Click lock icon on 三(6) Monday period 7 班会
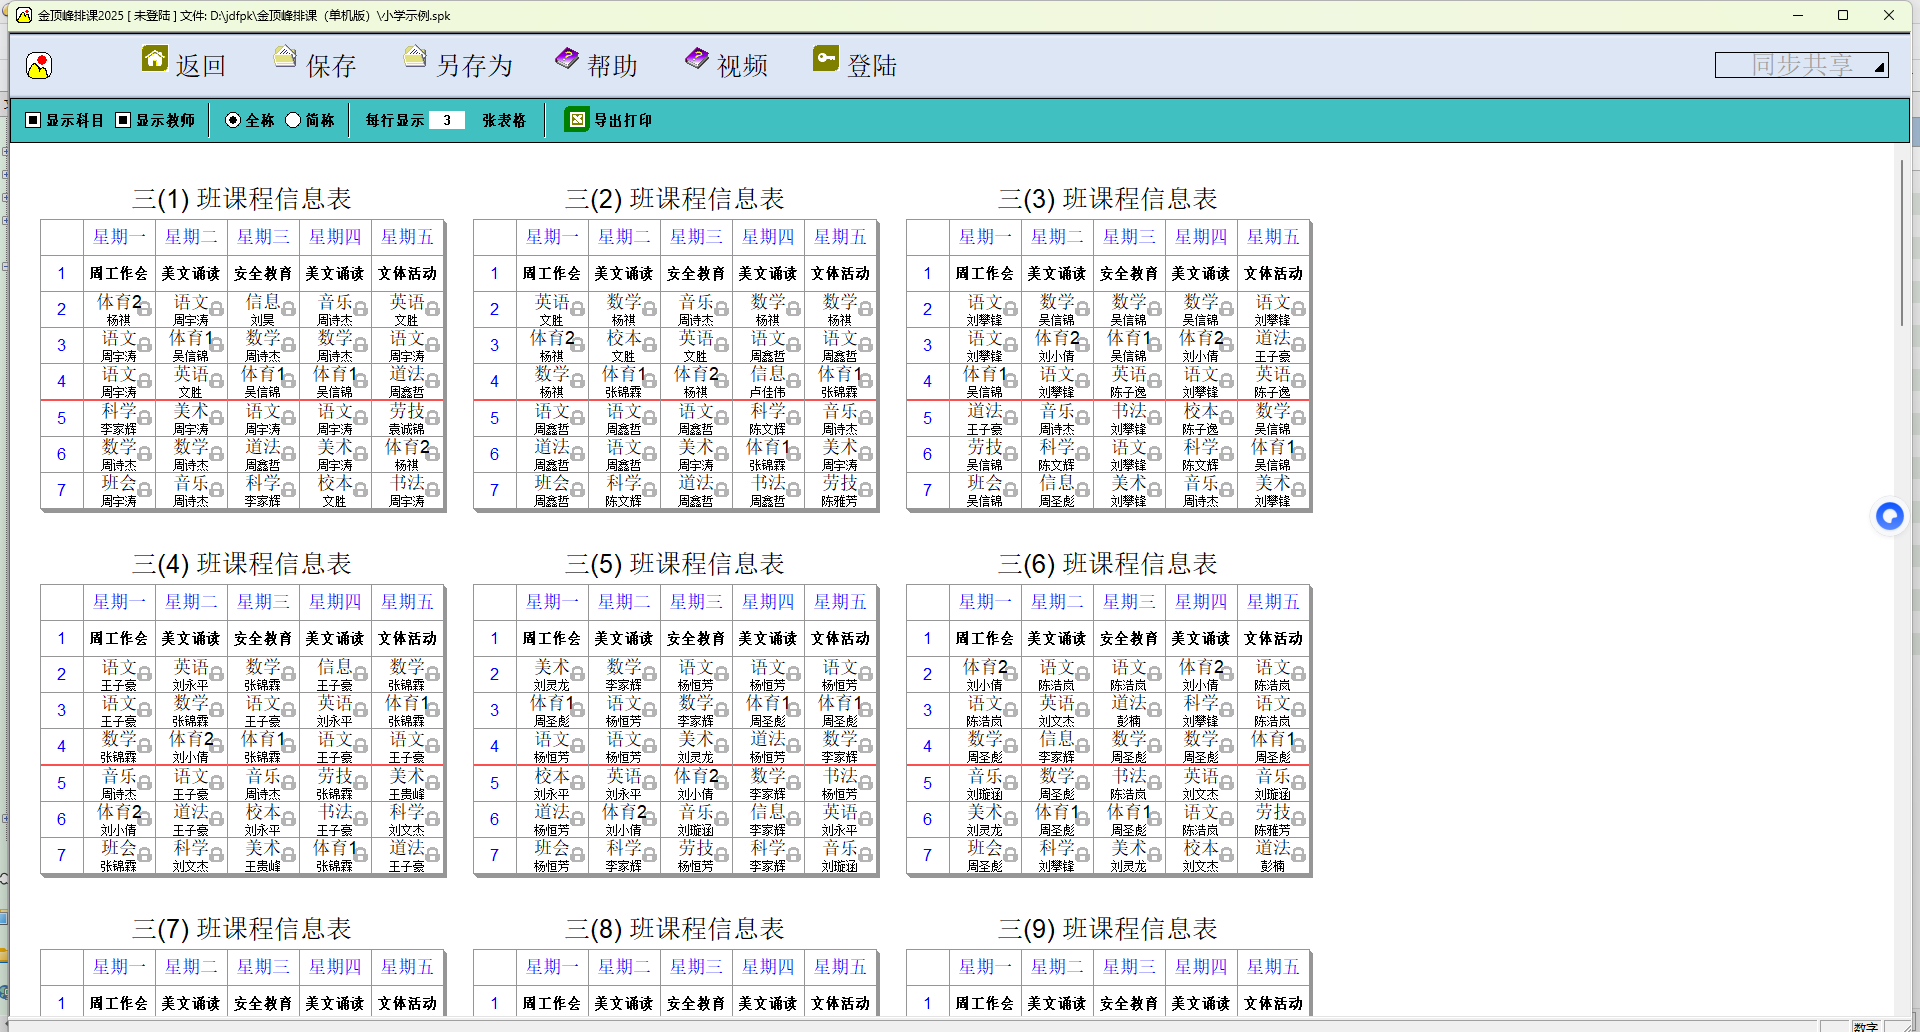The height and width of the screenshot is (1032, 1920). [1011, 855]
